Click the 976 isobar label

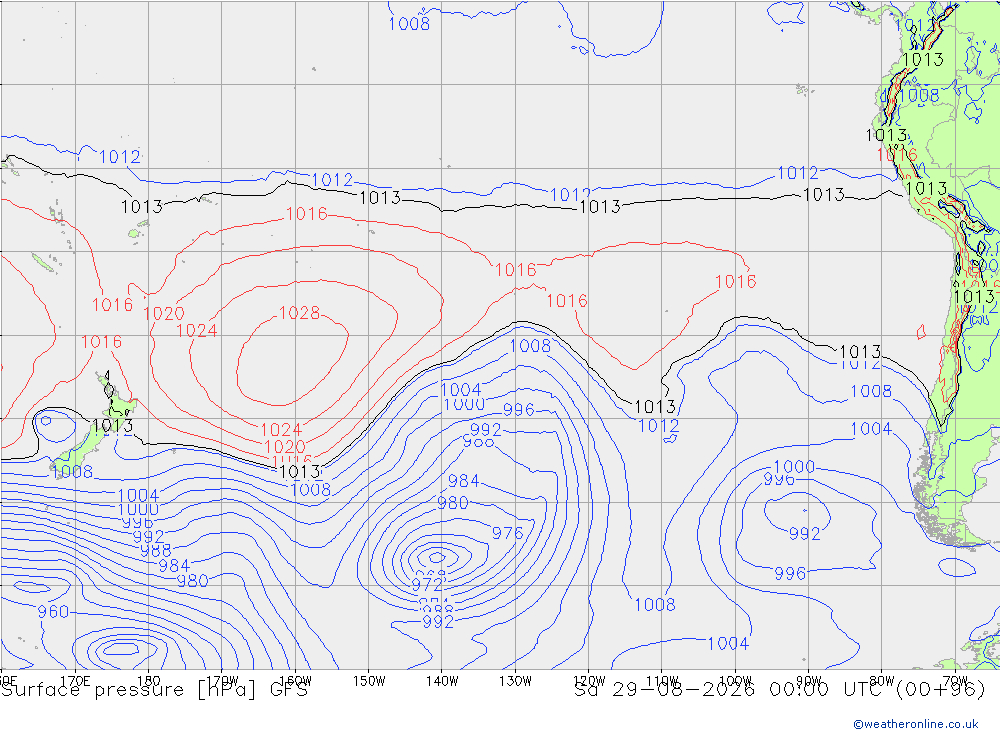tap(507, 533)
